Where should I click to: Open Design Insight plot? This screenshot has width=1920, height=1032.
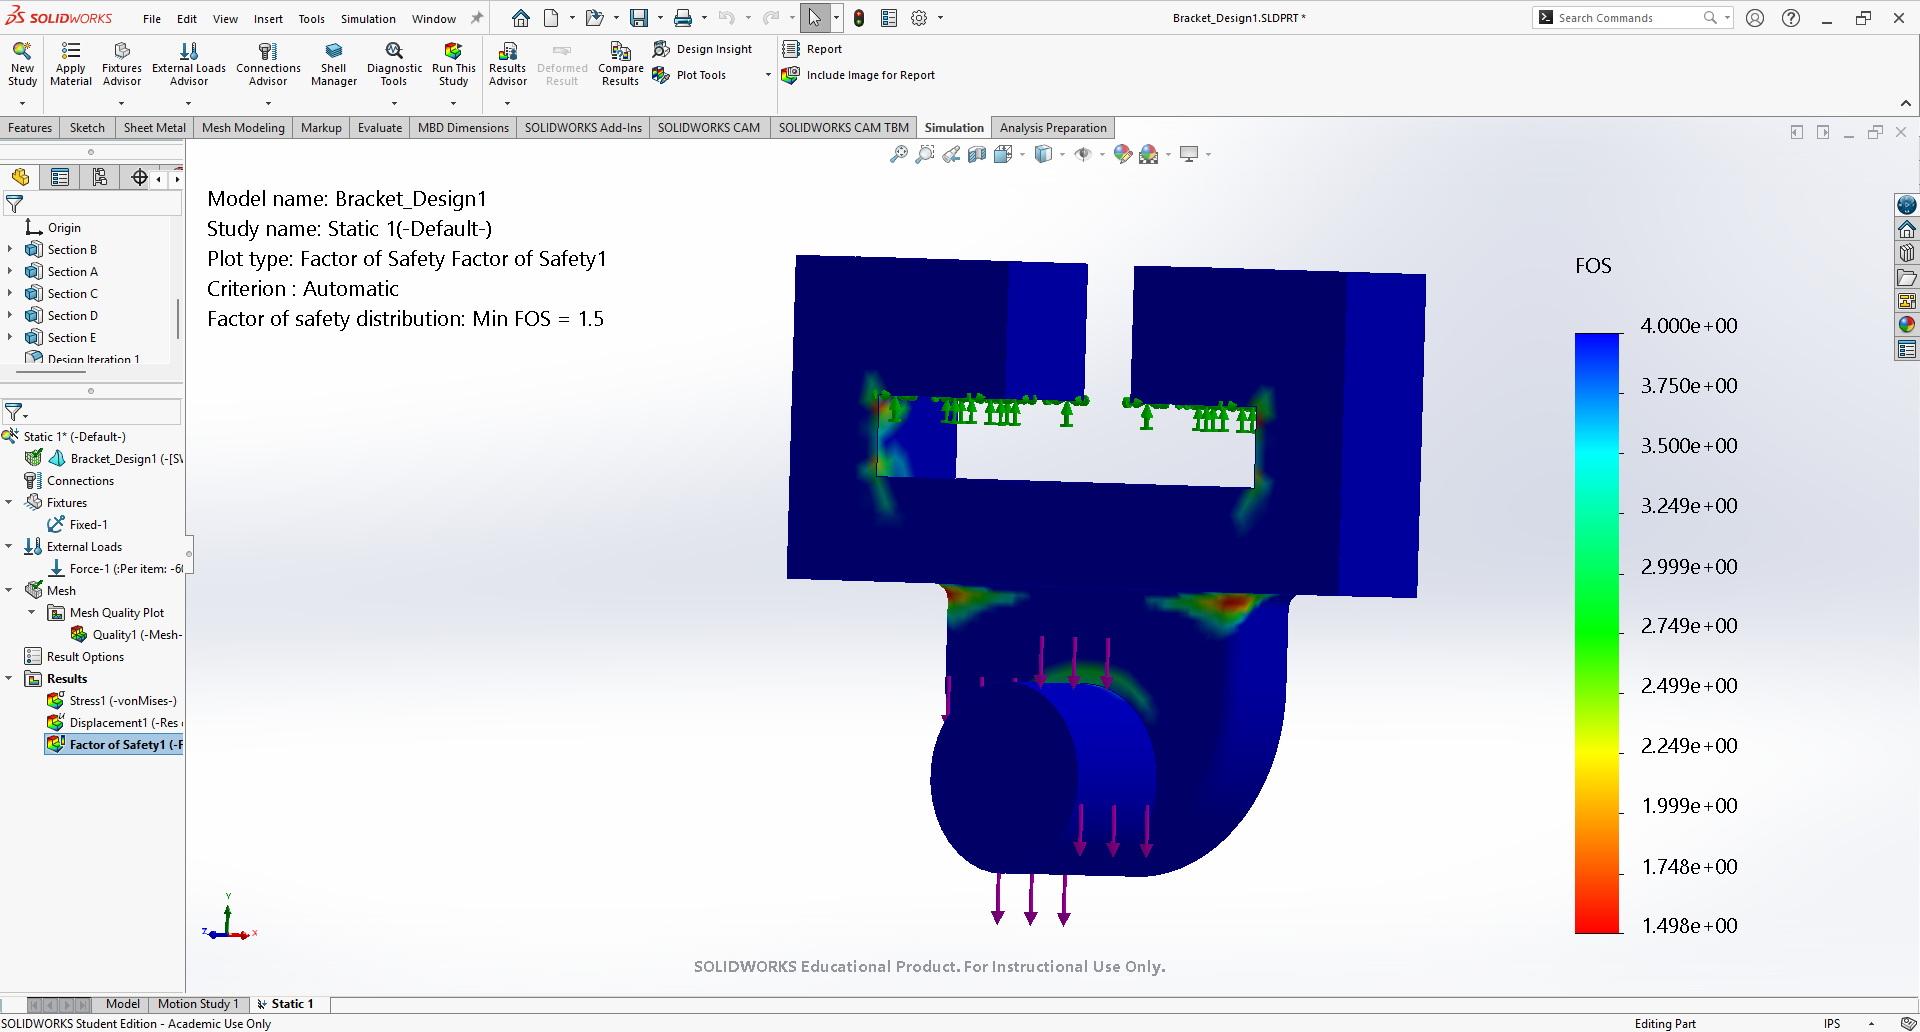702,49
